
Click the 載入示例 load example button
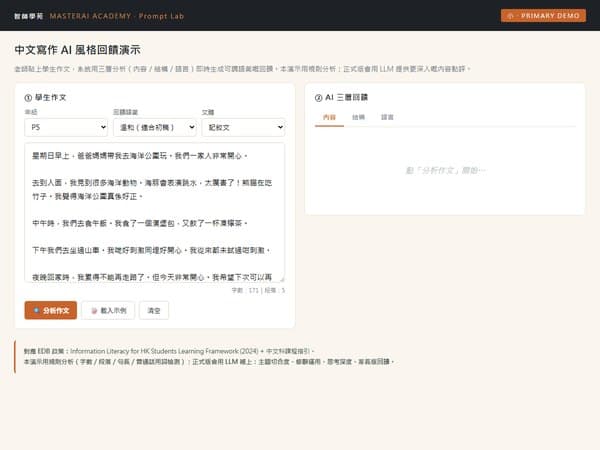point(108,310)
